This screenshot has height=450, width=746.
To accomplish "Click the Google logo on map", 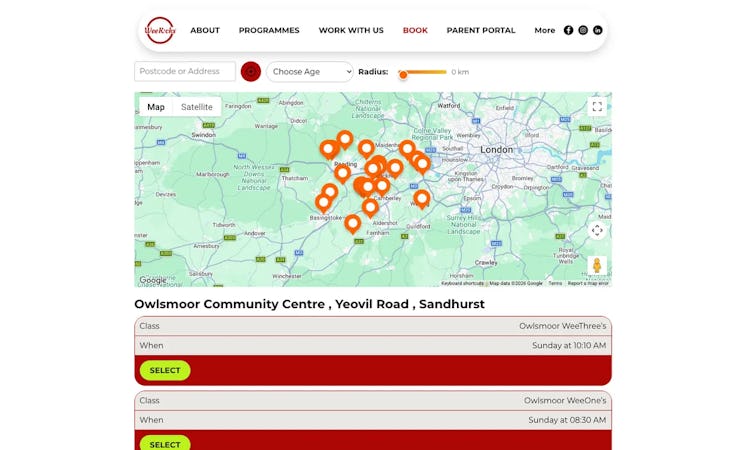I will pos(153,280).
